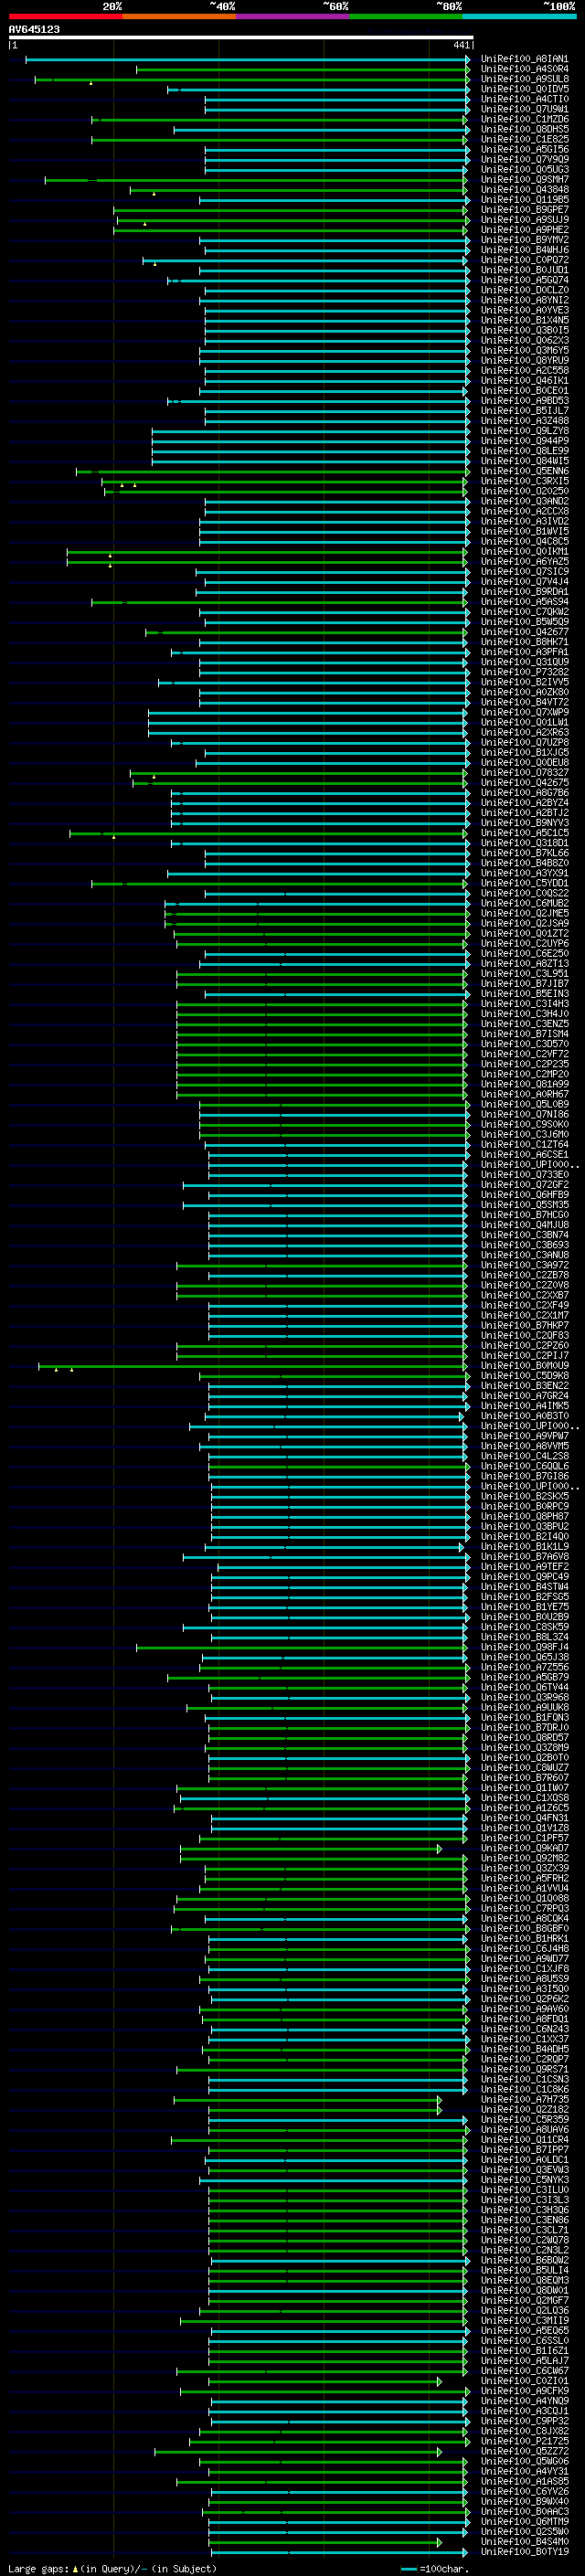Select the UniRef100_Q7NI86 entry
Viewport: 585px width, 2576px height.
524,1114
